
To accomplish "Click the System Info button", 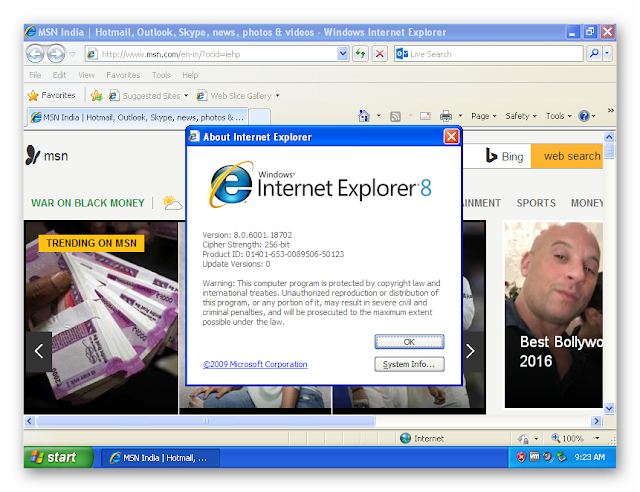I will [x=409, y=364].
